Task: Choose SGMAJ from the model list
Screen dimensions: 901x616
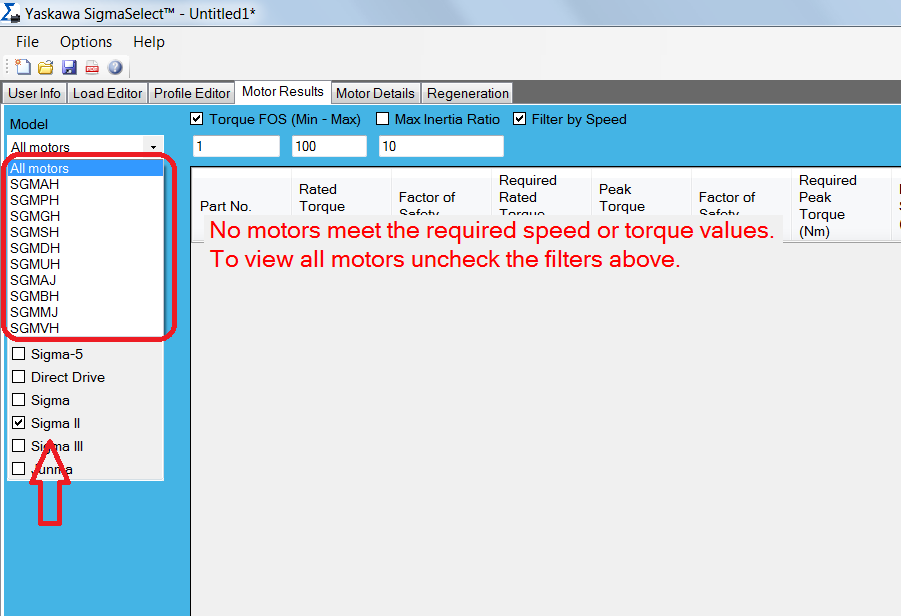Action: tap(86, 280)
